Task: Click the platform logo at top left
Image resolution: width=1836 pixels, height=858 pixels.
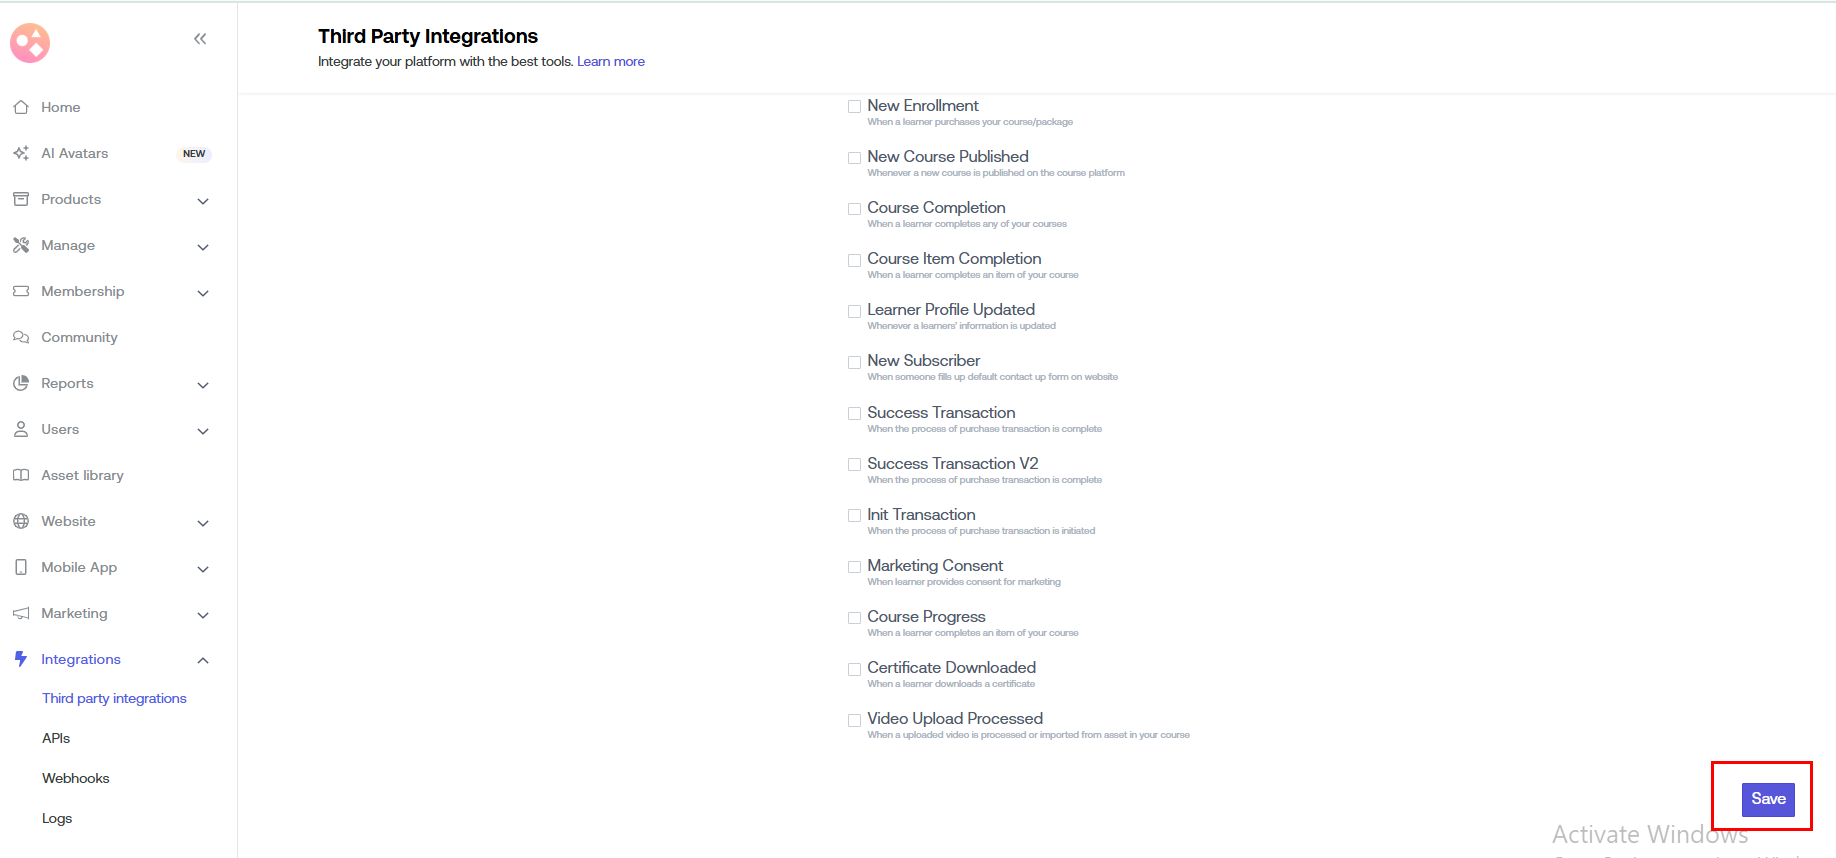Action: point(30,43)
